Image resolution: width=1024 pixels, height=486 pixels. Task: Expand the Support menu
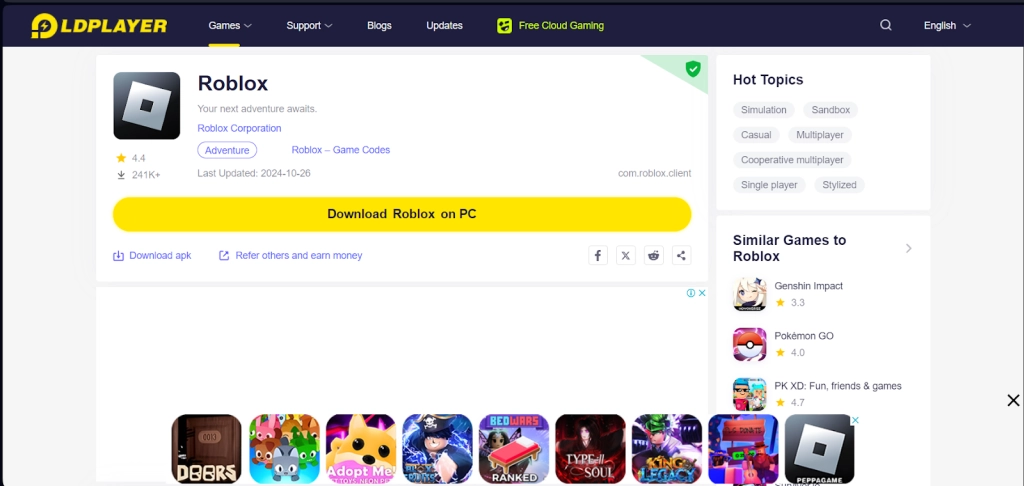pos(310,25)
